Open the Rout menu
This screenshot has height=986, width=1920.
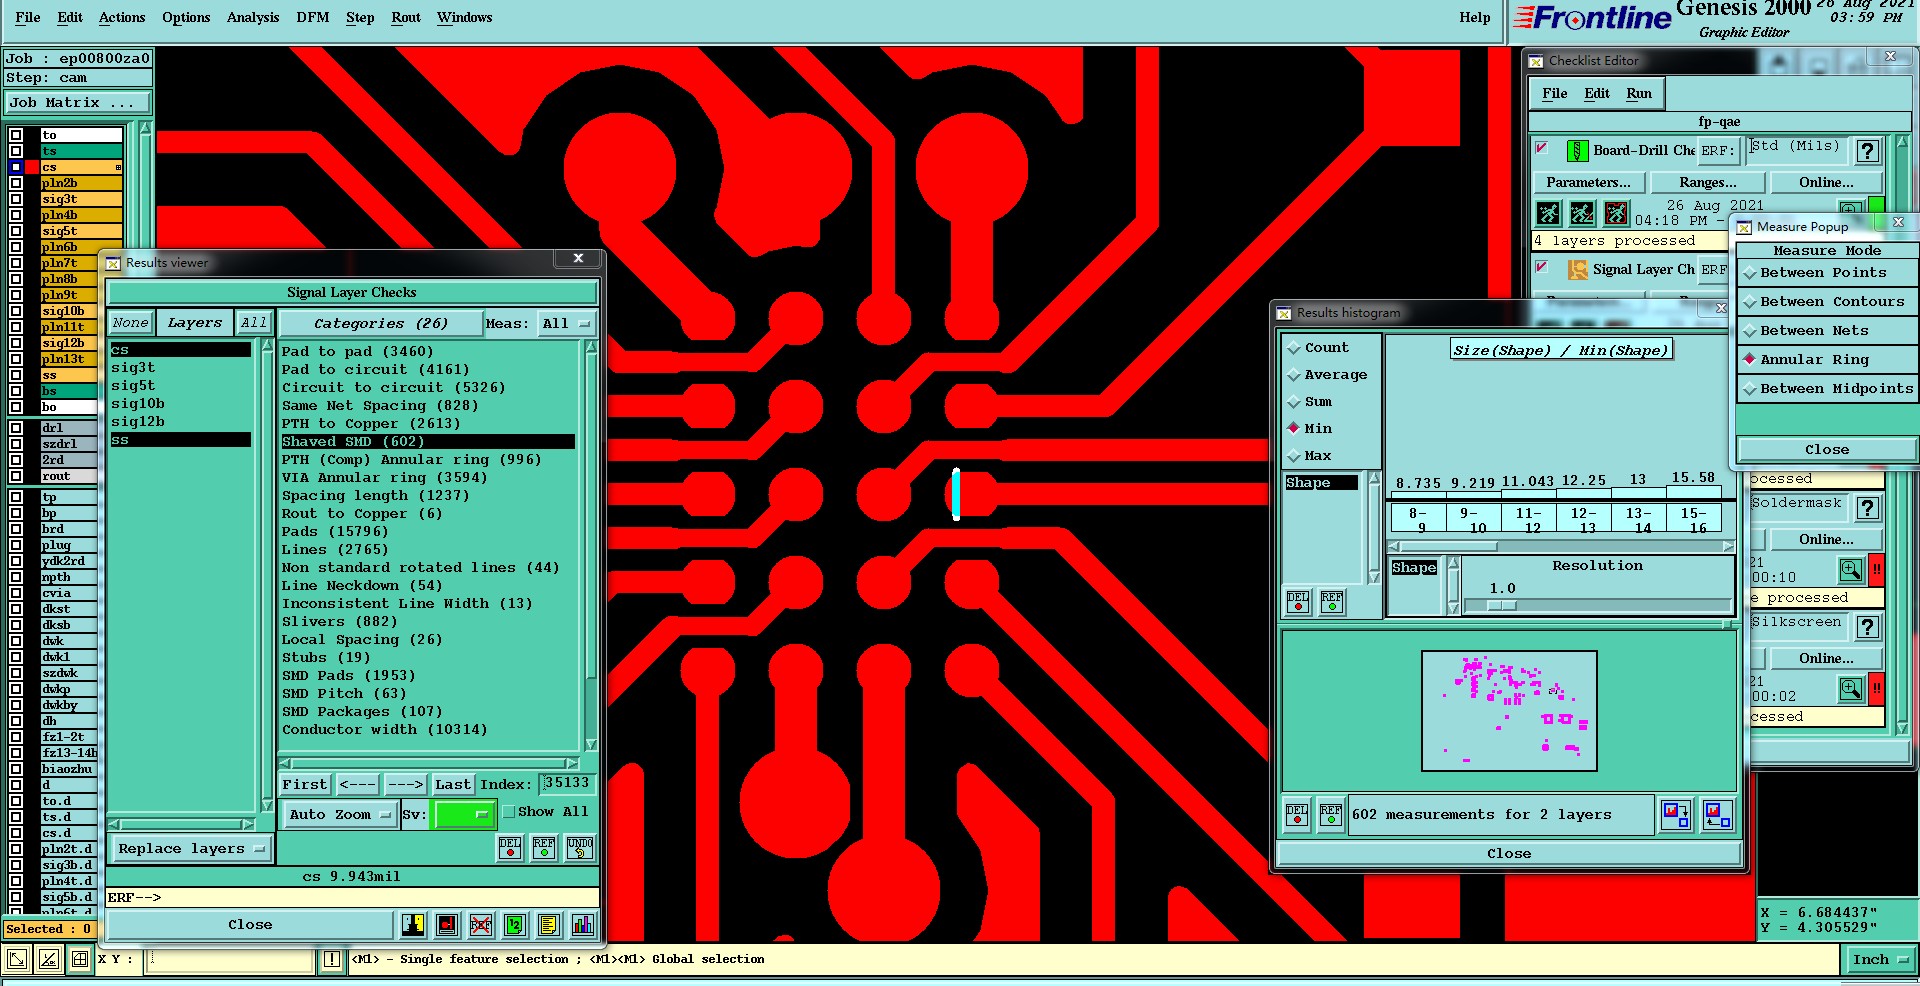point(406,18)
